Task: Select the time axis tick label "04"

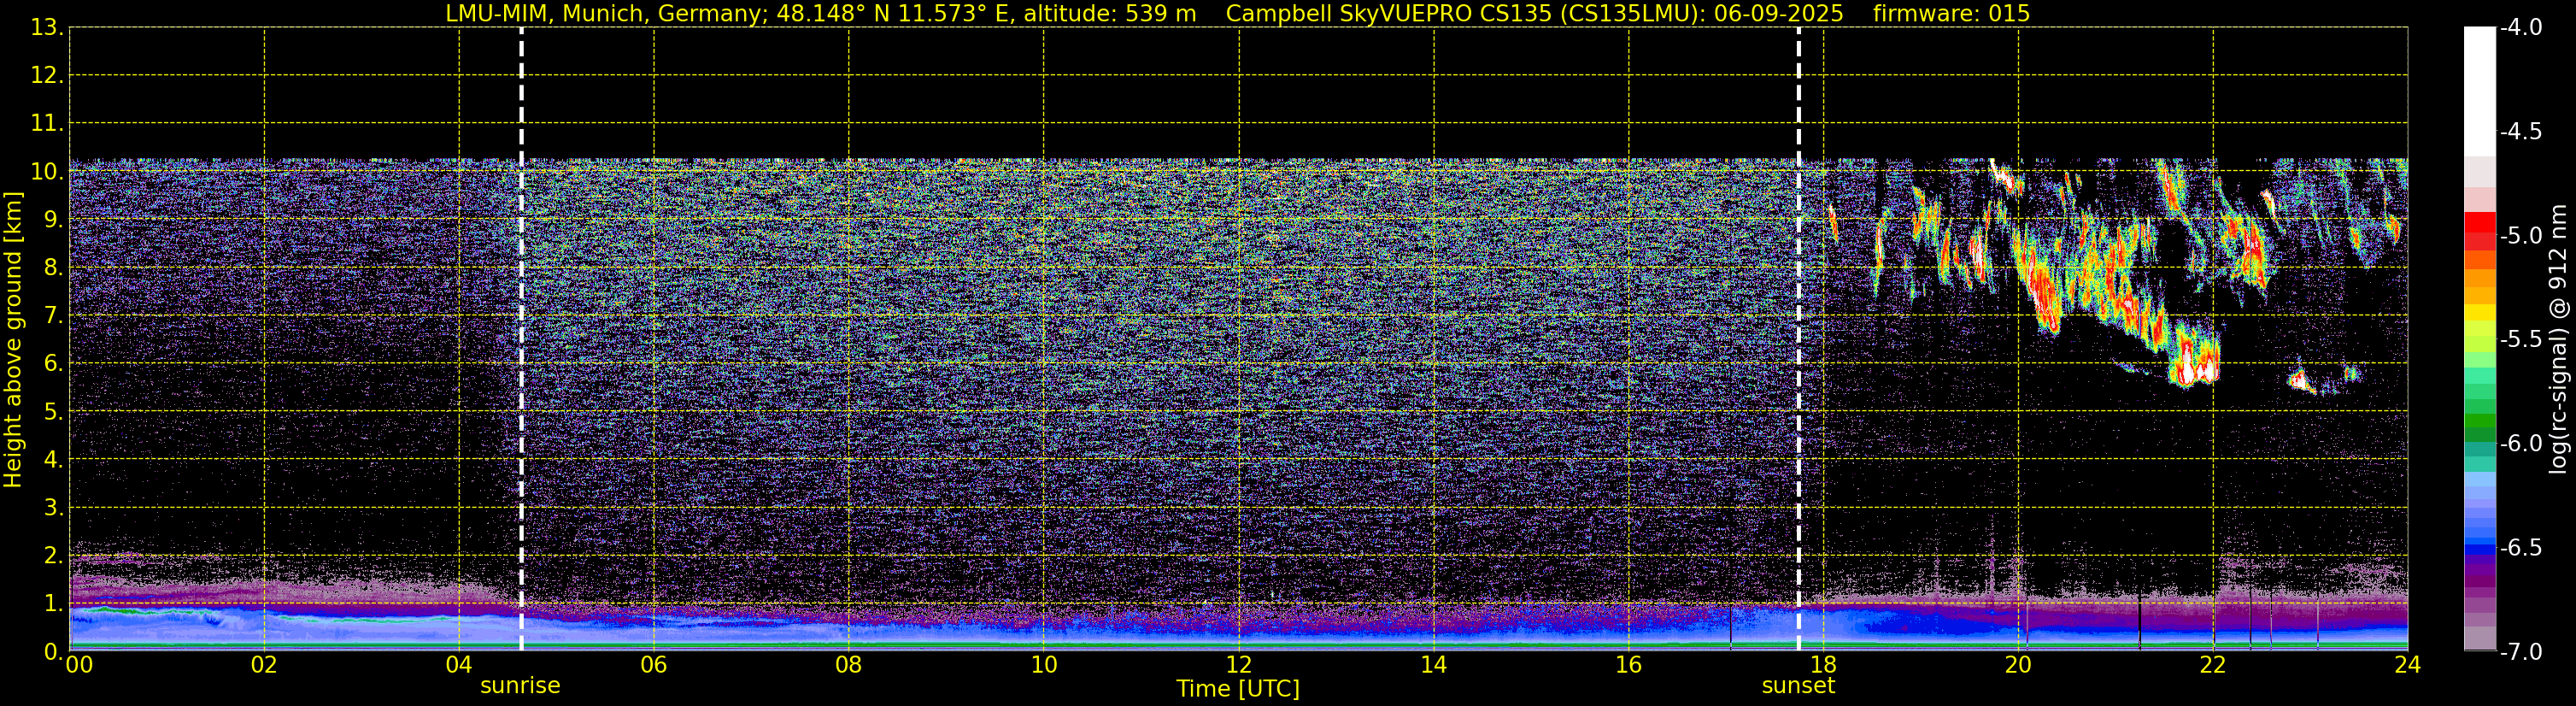Action: [x=459, y=664]
